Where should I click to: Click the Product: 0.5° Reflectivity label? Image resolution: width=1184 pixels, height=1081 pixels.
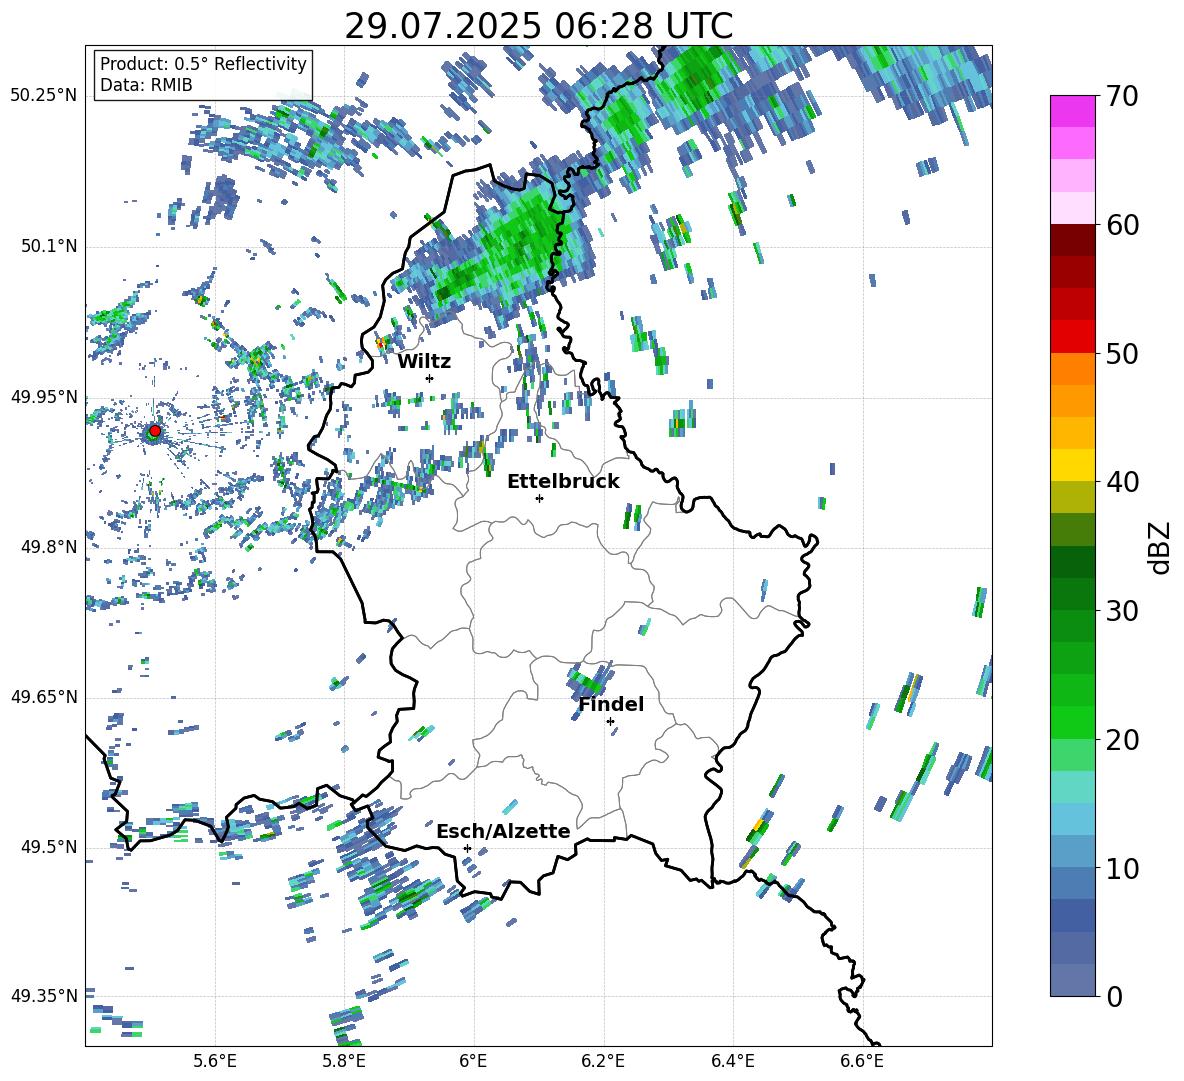click(x=203, y=63)
